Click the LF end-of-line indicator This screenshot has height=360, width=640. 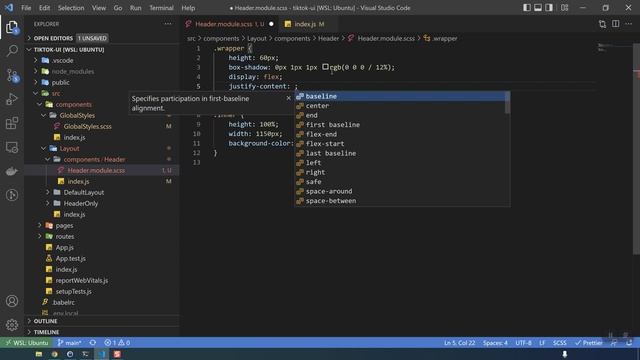pos(542,343)
